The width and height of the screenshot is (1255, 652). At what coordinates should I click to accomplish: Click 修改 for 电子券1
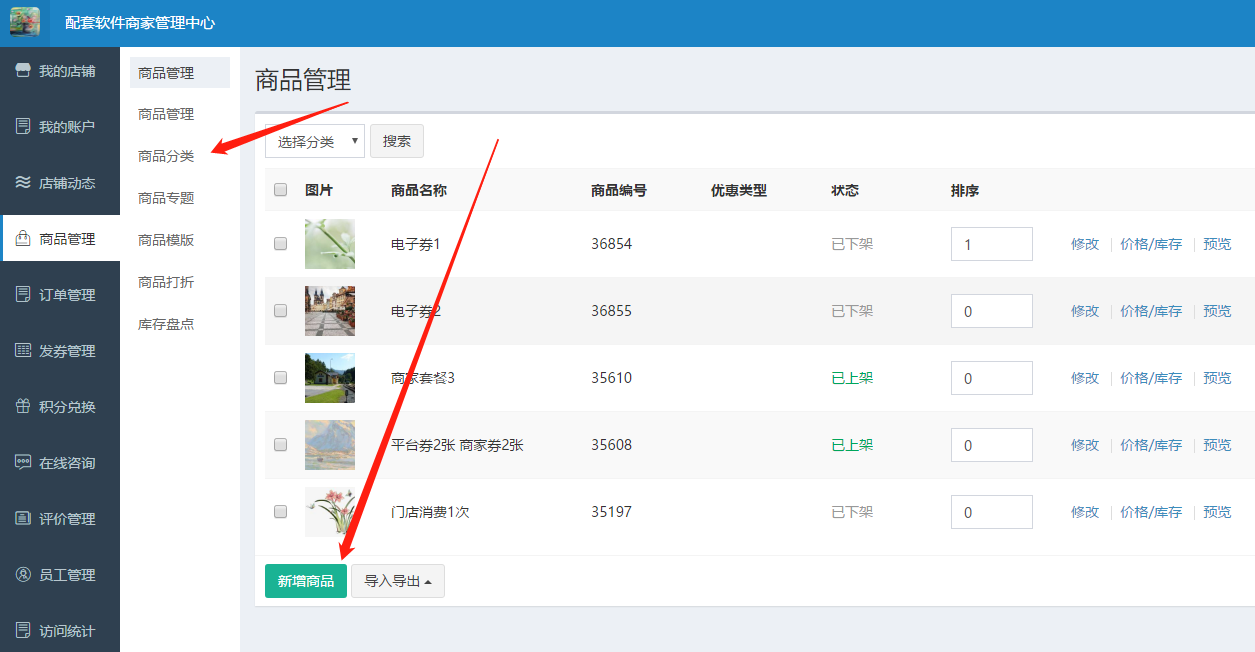1085,244
